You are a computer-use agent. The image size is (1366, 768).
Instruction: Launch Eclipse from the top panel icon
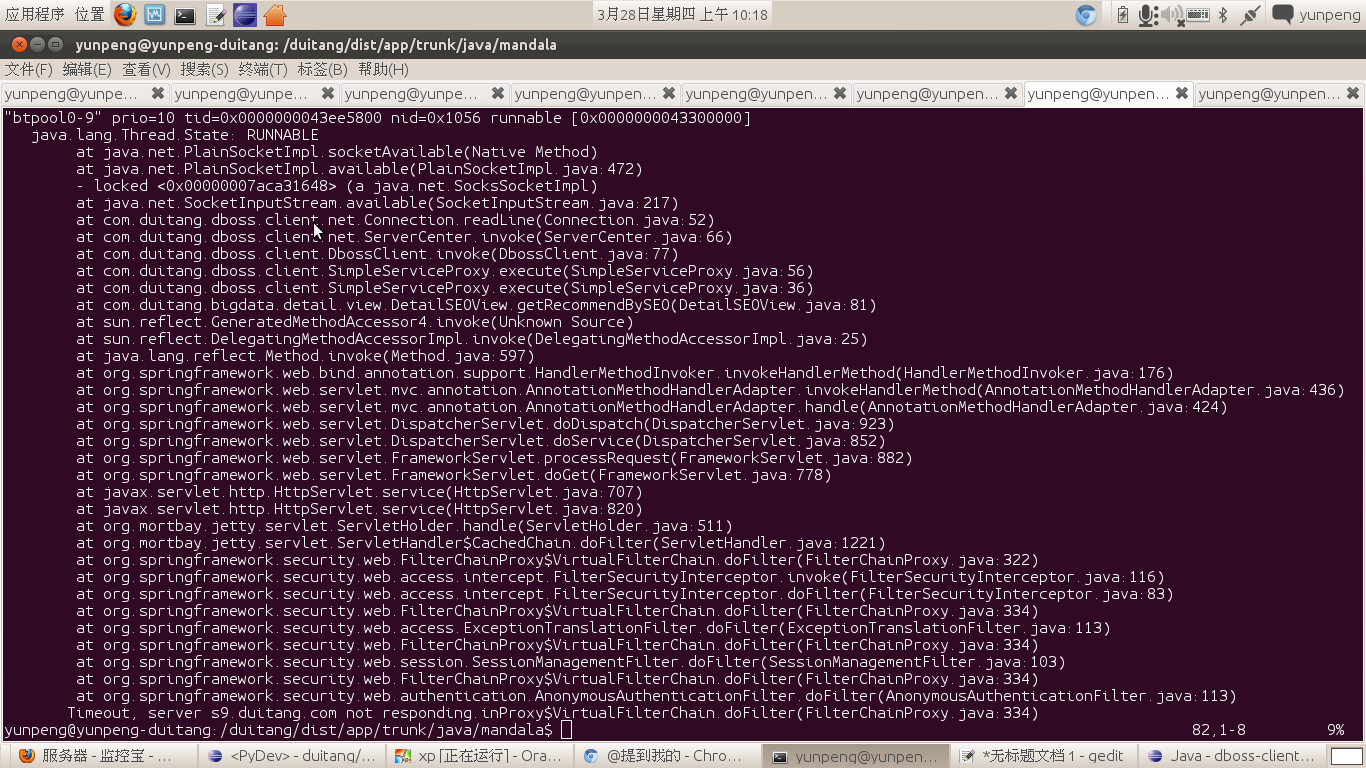pos(245,15)
